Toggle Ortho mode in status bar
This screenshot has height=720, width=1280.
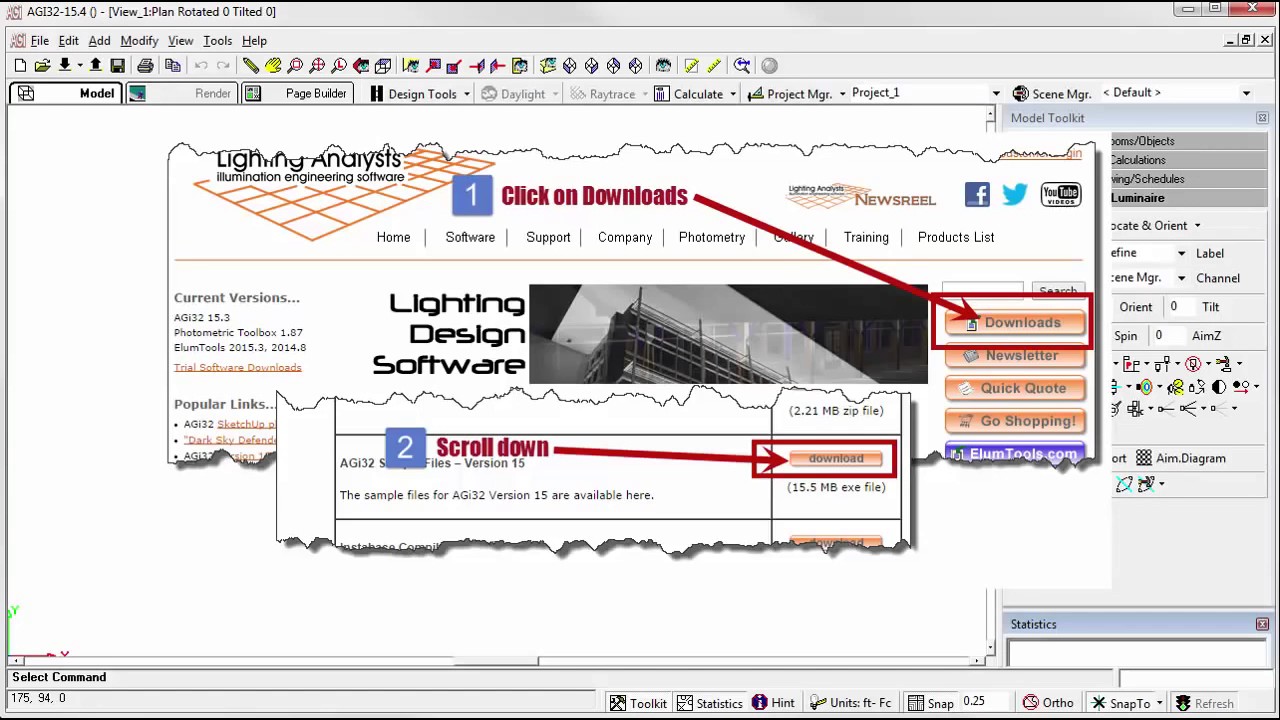(x=1048, y=703)
